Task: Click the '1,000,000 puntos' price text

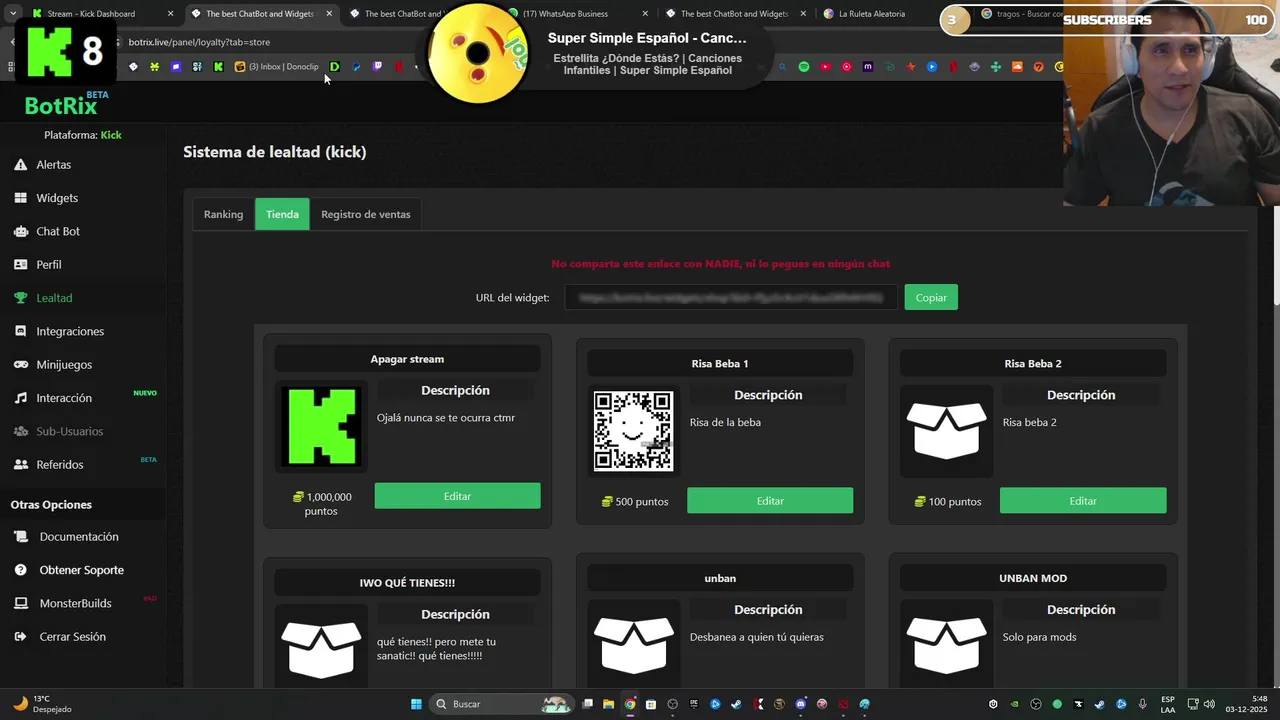Action: 321,504
